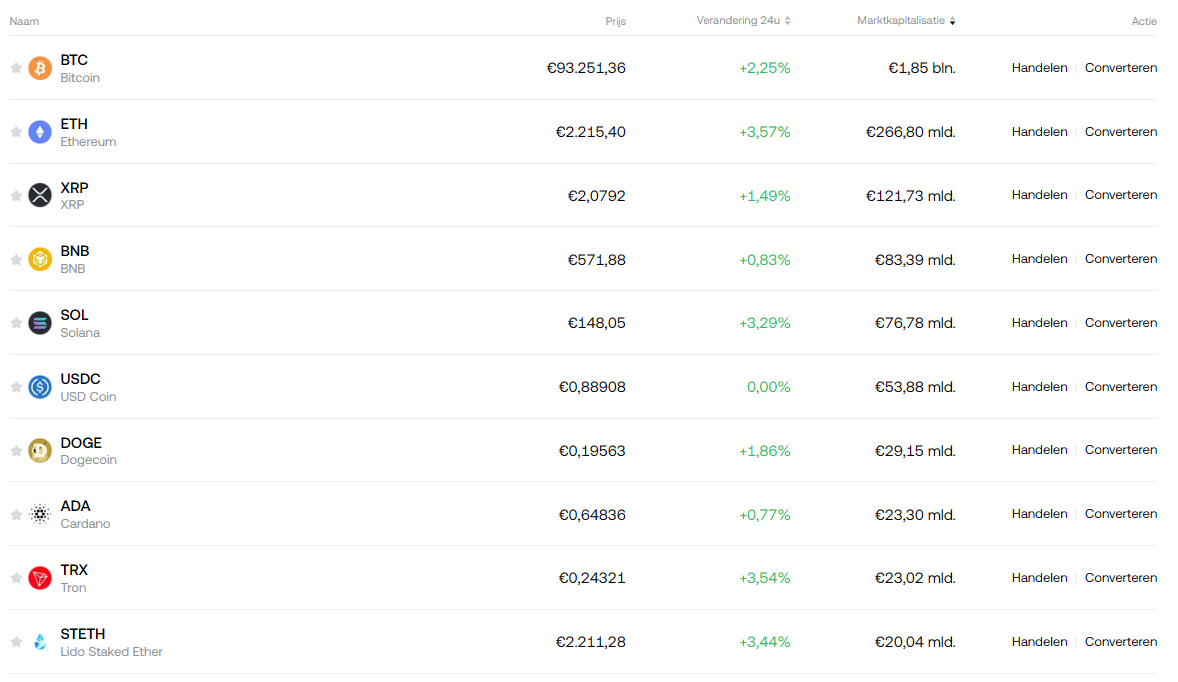
Task: Toggle the favorite star for USDC
Action: [x=16, y=387]
